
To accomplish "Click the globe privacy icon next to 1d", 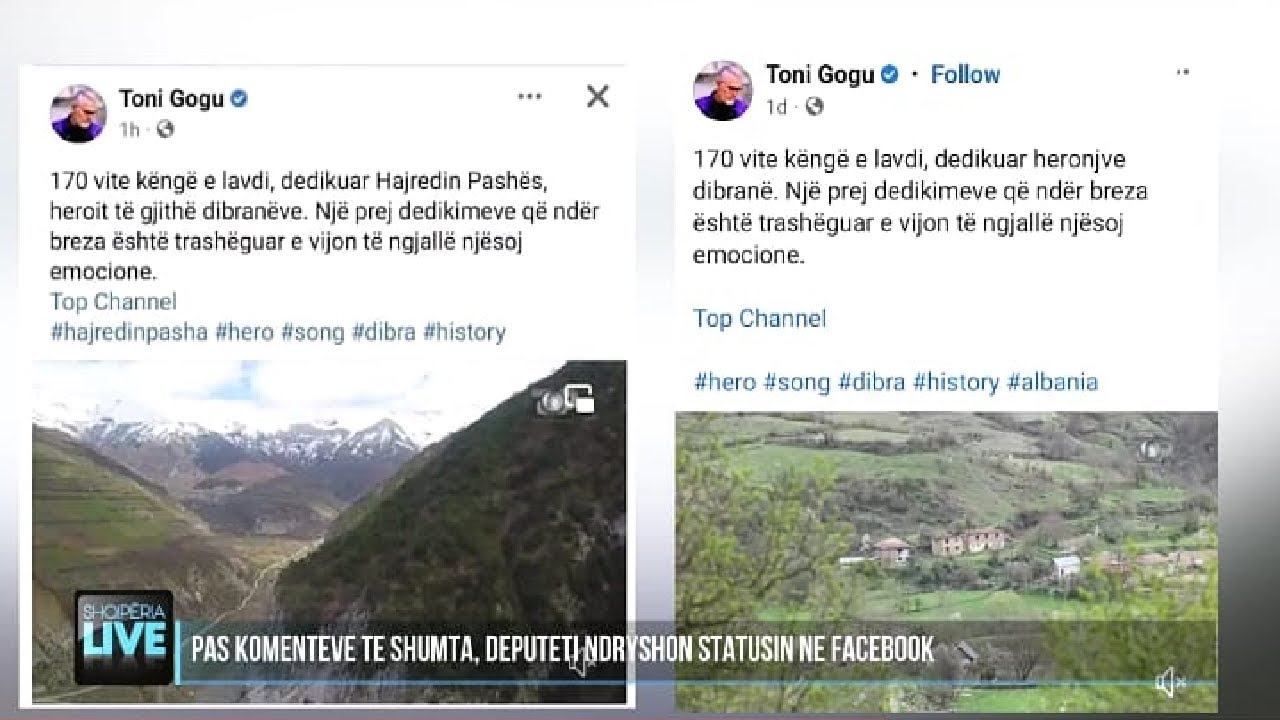I will click(814, 106).
